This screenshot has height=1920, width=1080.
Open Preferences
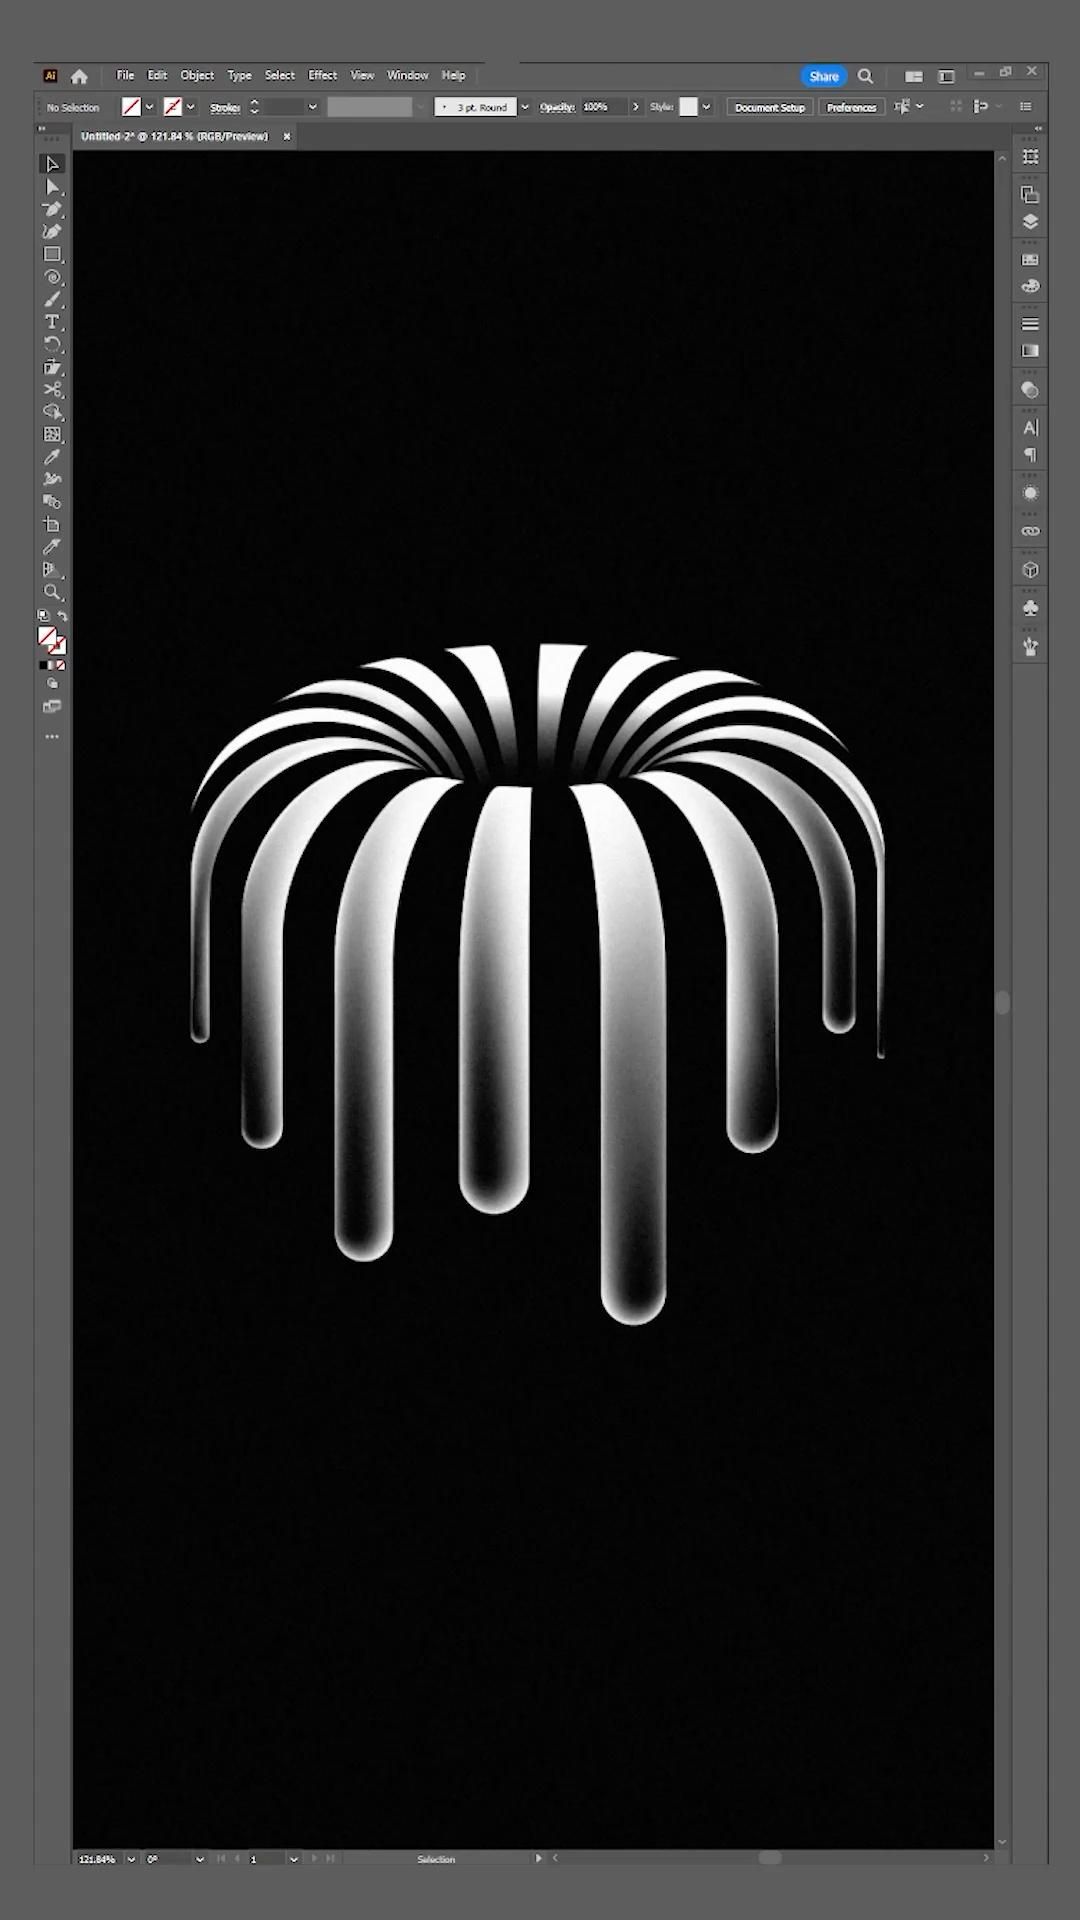click(x=851, y=107)
